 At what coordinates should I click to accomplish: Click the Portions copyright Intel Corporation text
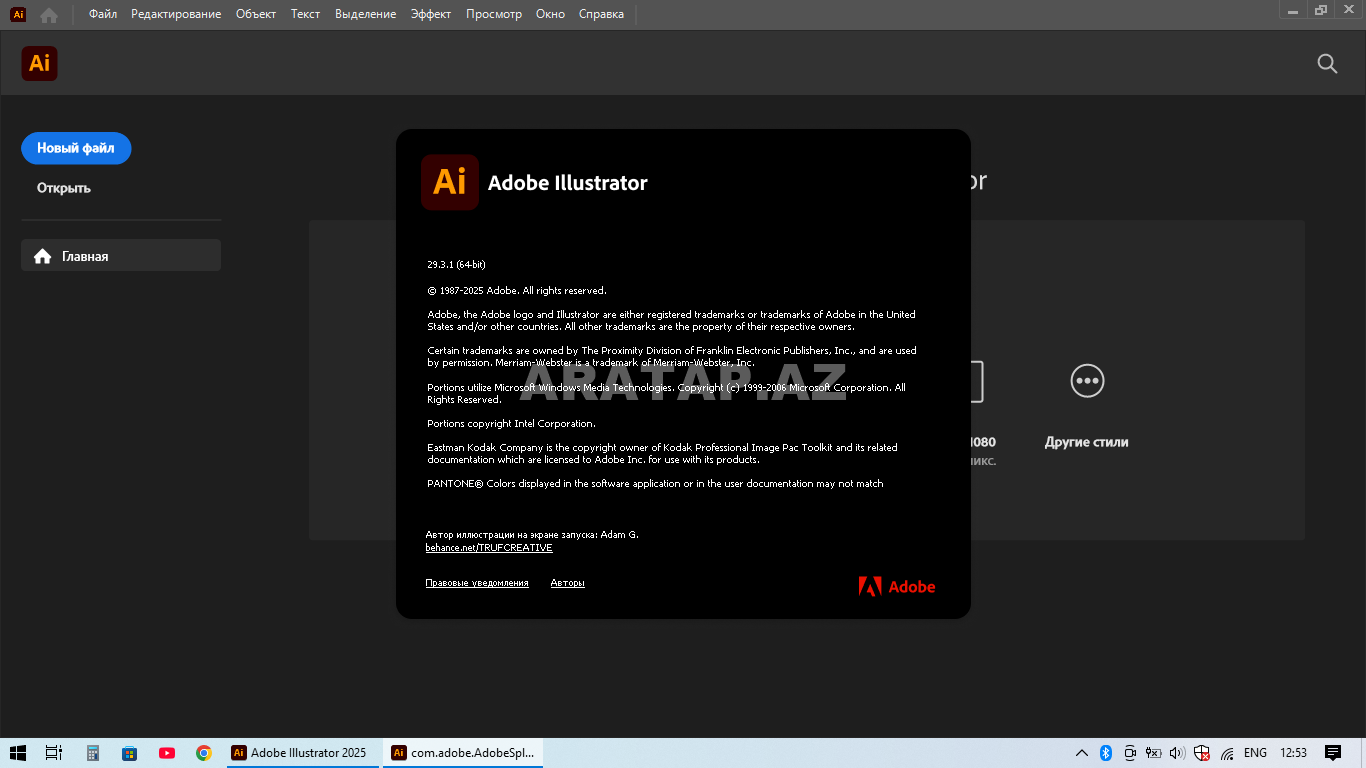tap(511, 424)
